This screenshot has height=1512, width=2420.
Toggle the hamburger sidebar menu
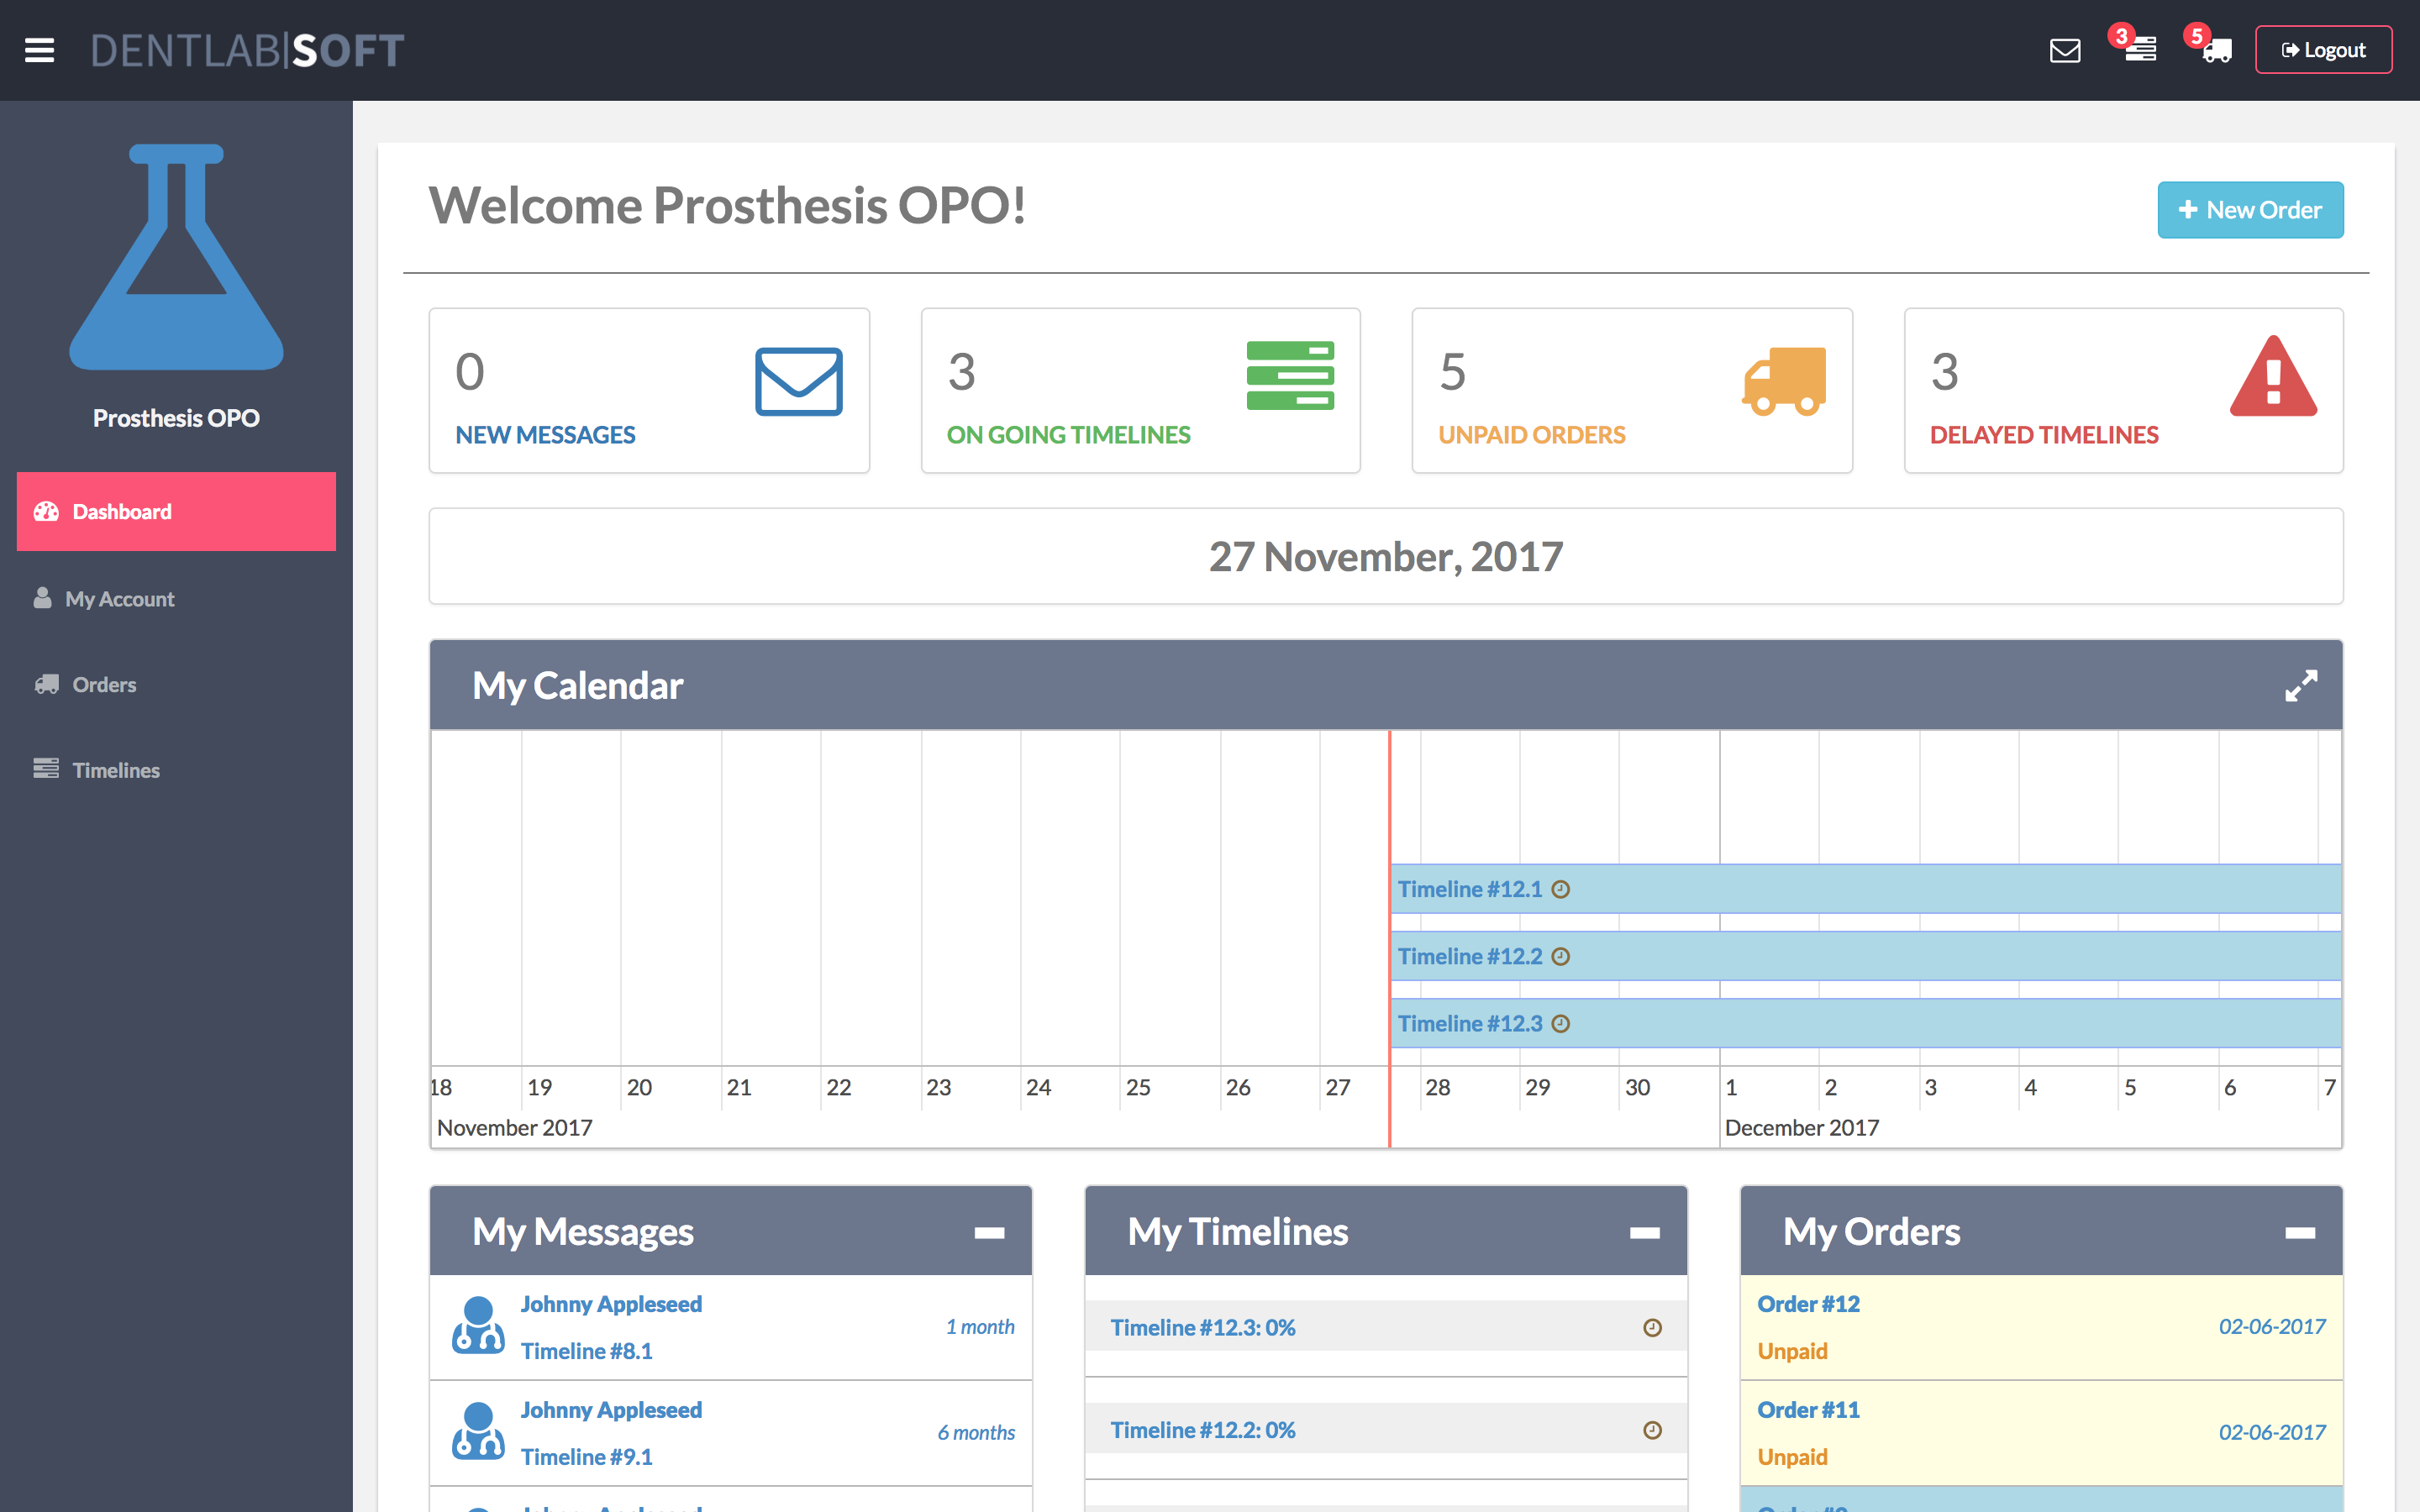(39, 50)
